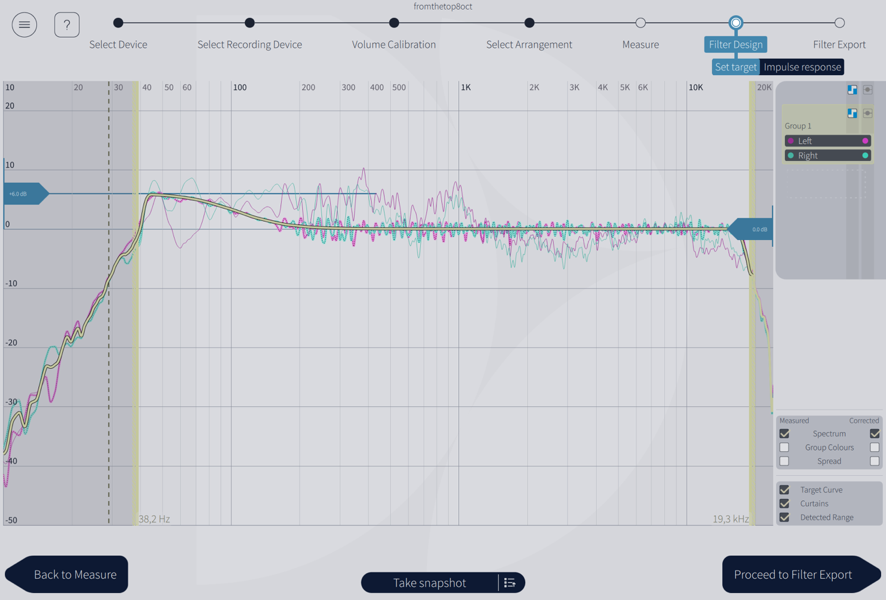Viewport: 886px width, 600px height.
Task: Open the hamburger main menu
Action: click(x=25, y=24)
